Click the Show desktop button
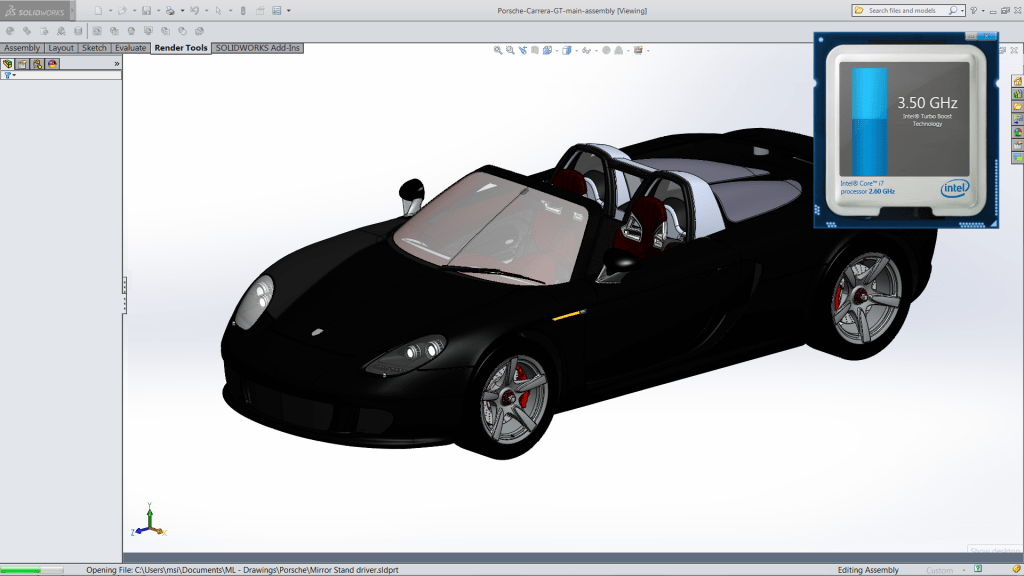Viewport: 1024px width, 576px height. tap(993, 551)
